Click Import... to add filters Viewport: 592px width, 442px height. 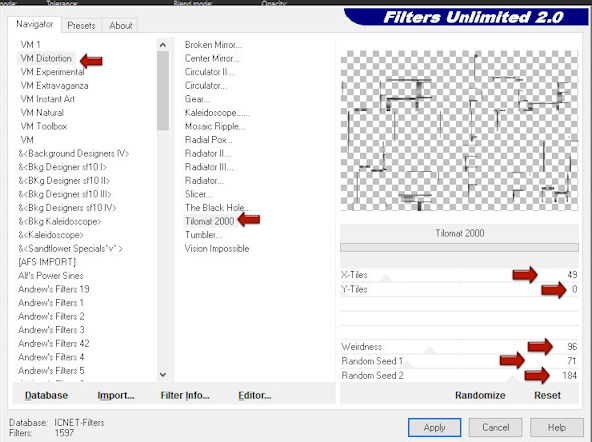point(116,395)
